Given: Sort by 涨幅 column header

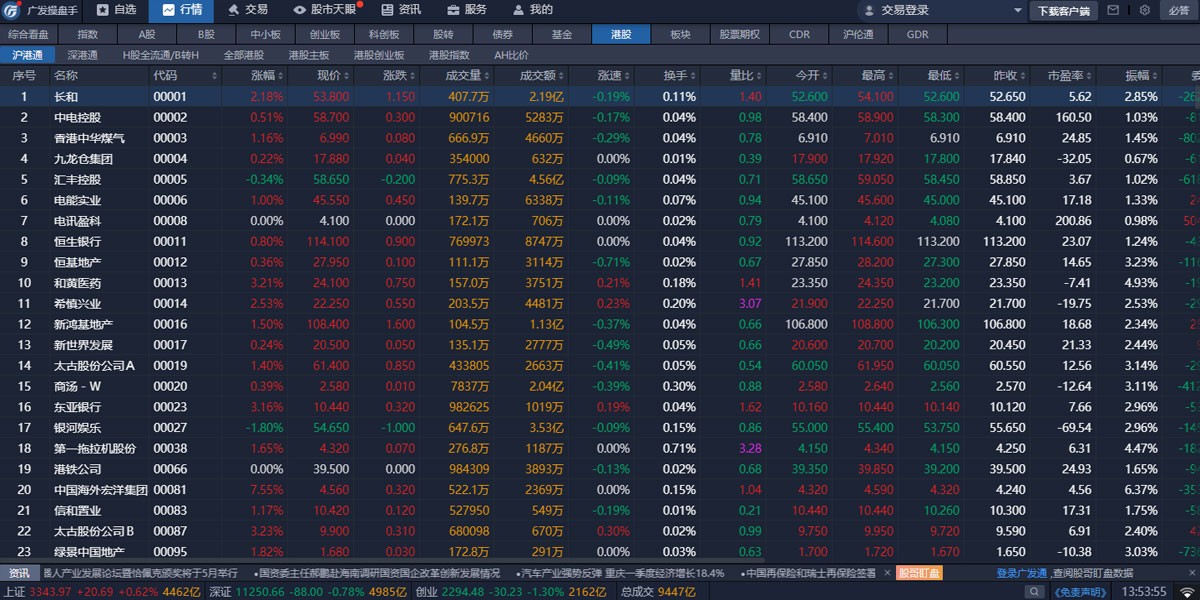Looking at the screenshot, I should tap(263, 76).
